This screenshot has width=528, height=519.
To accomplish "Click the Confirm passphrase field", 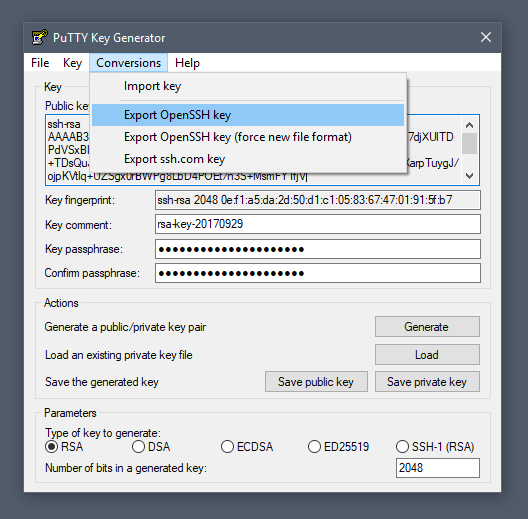I will pos(318,273).
